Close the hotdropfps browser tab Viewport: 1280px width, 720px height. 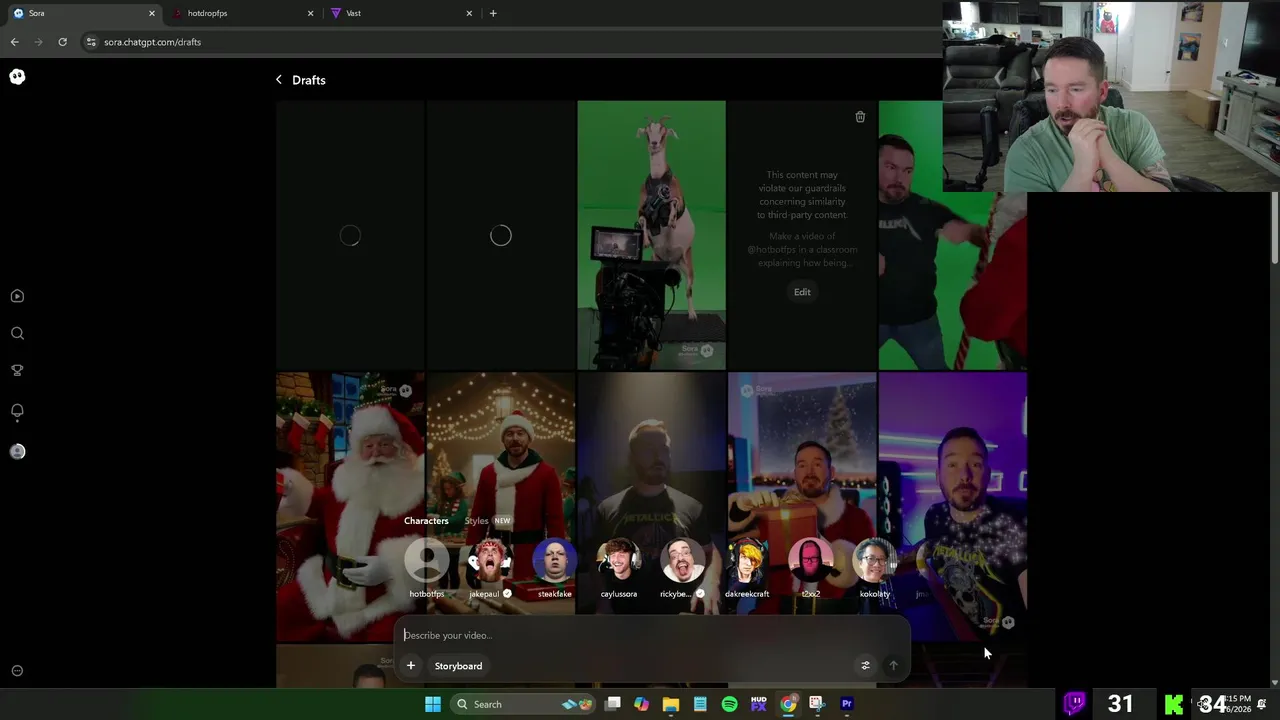click(310, 13)
